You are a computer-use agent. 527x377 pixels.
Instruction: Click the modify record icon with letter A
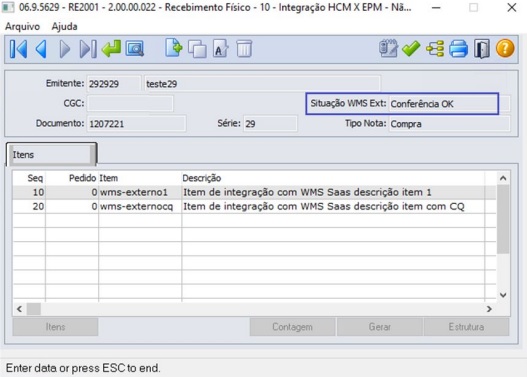click(220, 48)
